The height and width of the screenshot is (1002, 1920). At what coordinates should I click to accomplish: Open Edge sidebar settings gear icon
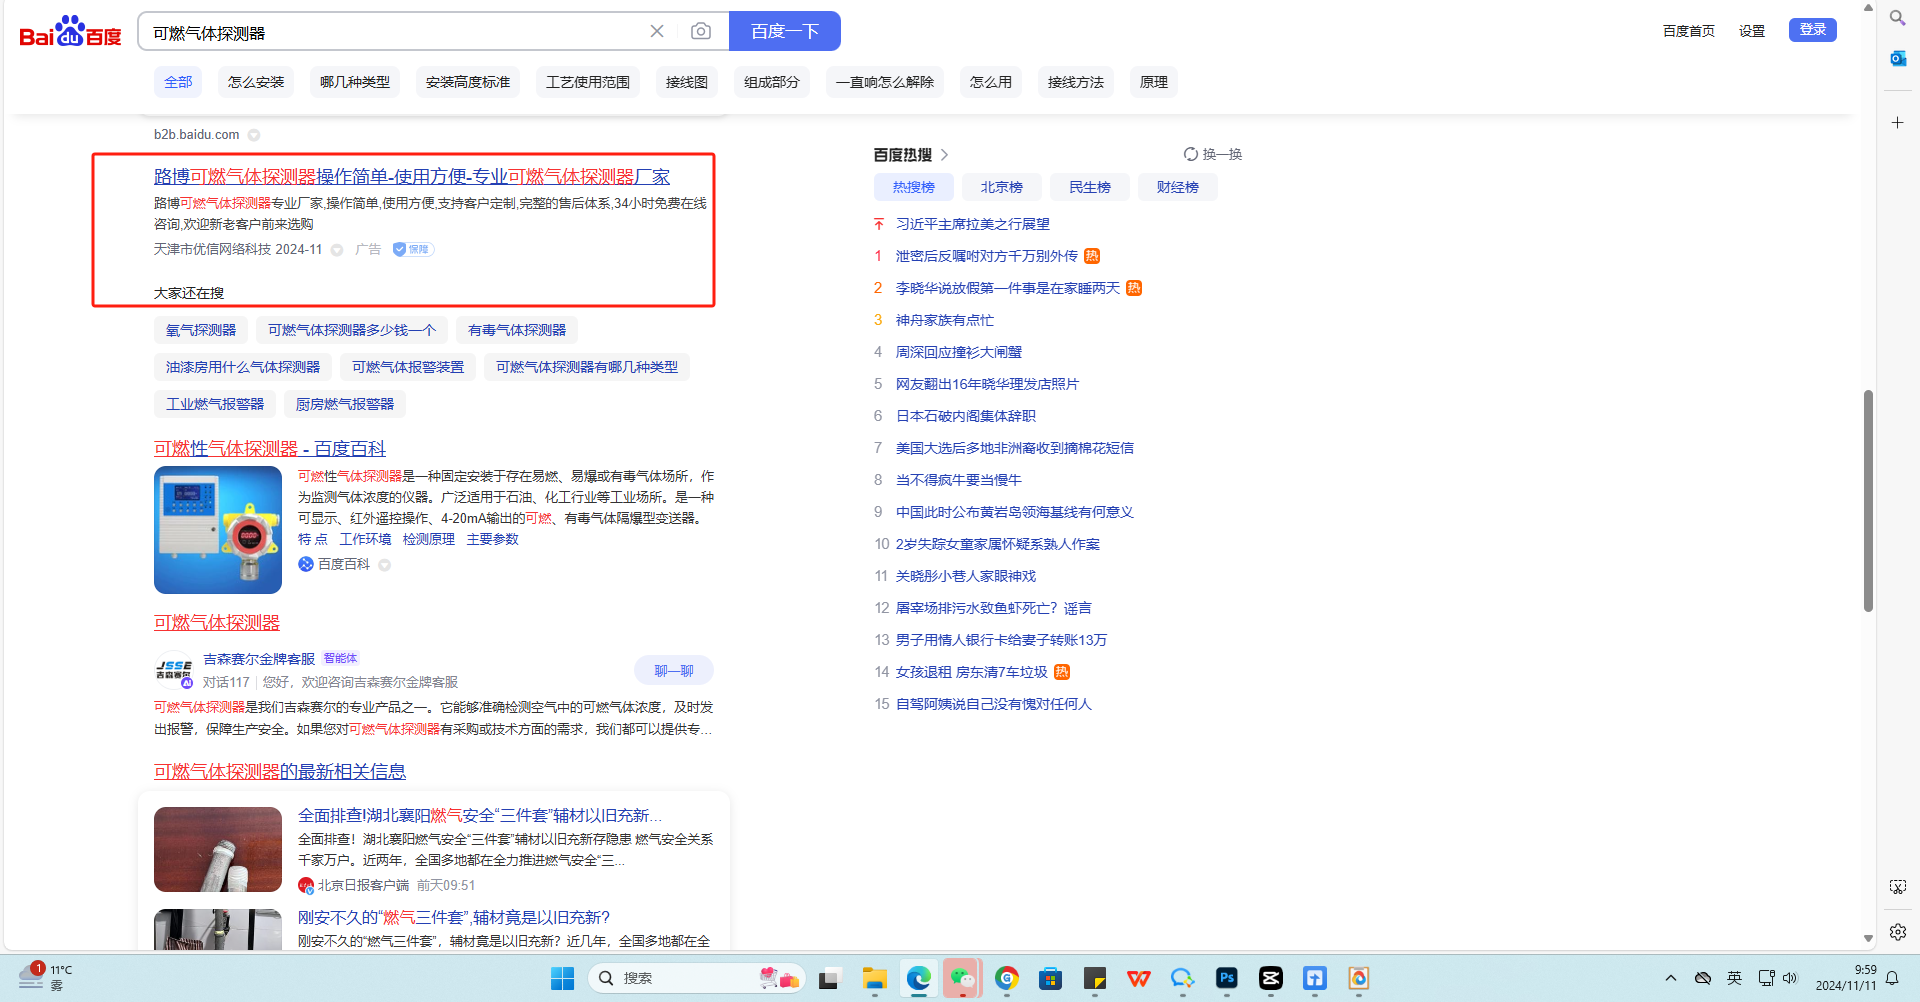click(x=1897, y=931)
